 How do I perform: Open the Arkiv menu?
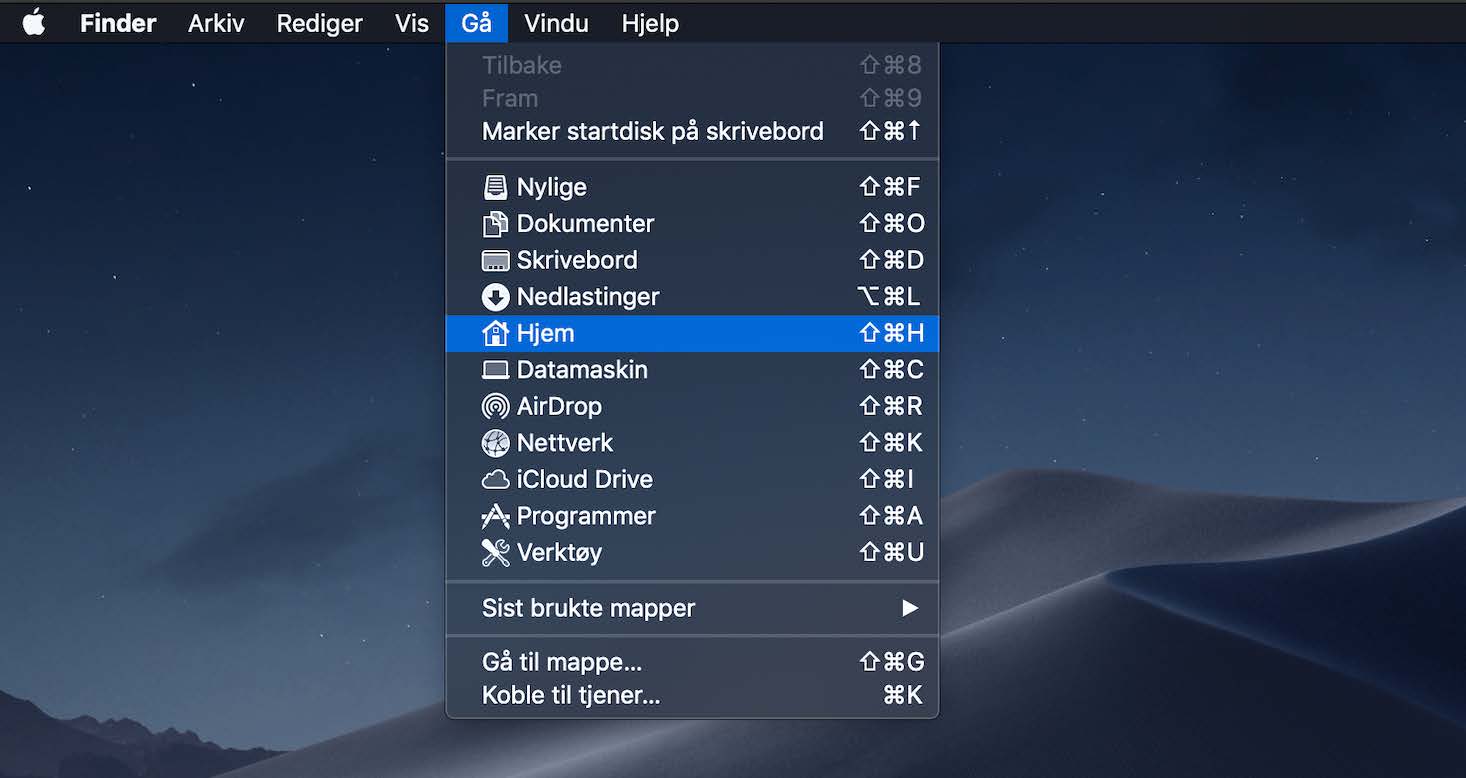coord(216,23)
